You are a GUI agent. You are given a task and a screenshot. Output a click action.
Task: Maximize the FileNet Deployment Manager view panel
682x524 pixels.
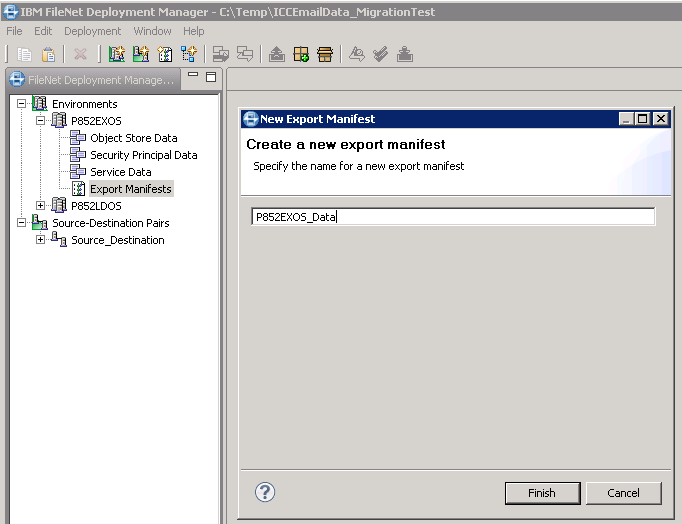click(211, 77)
